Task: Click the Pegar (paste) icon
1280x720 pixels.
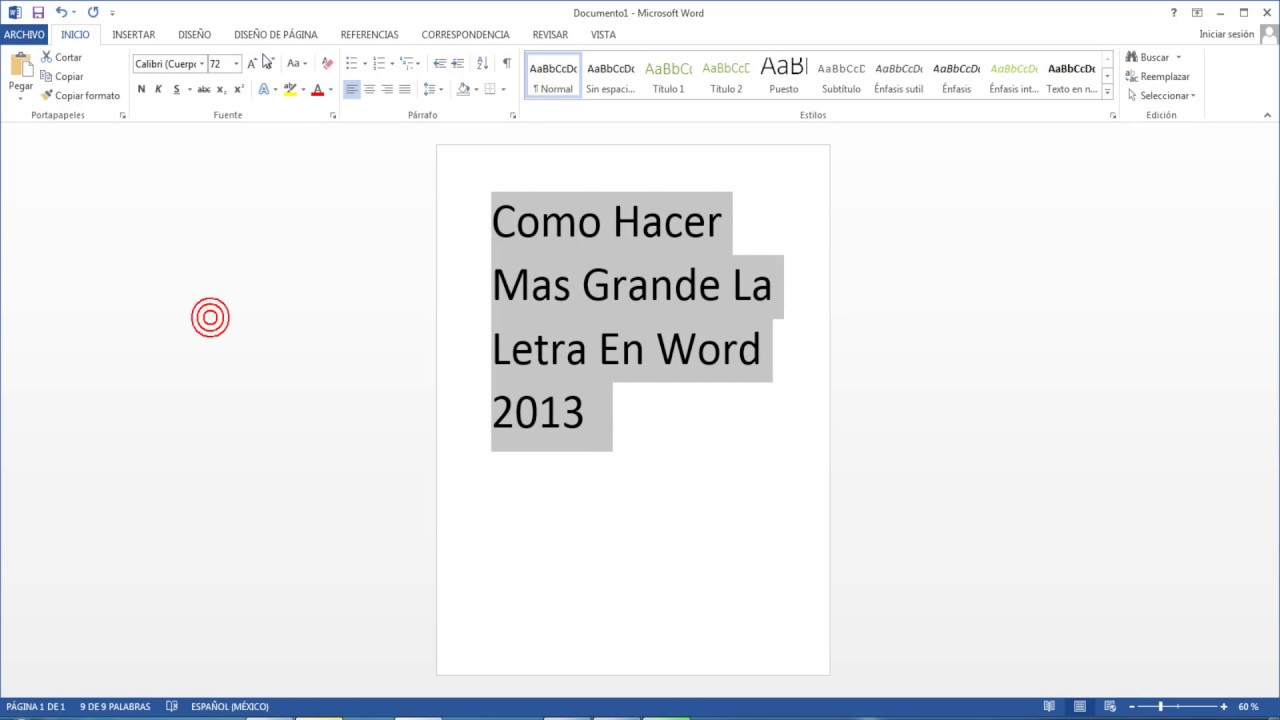Action: [x=21, y=66]
